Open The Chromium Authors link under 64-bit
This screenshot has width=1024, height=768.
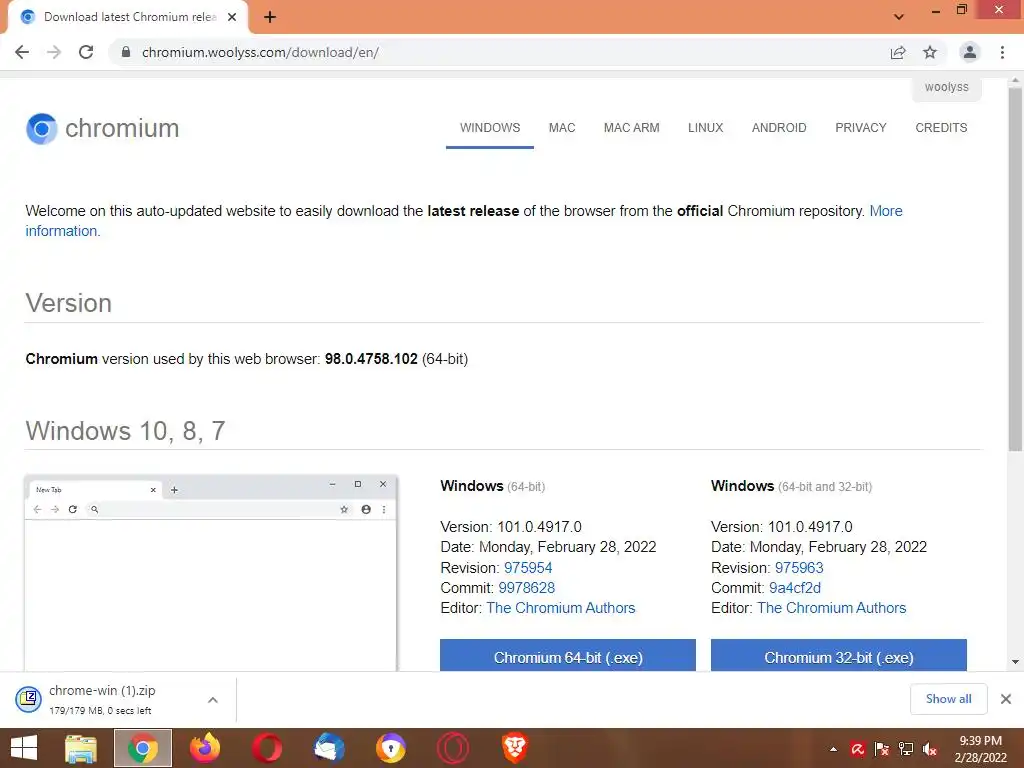(560, 608)
